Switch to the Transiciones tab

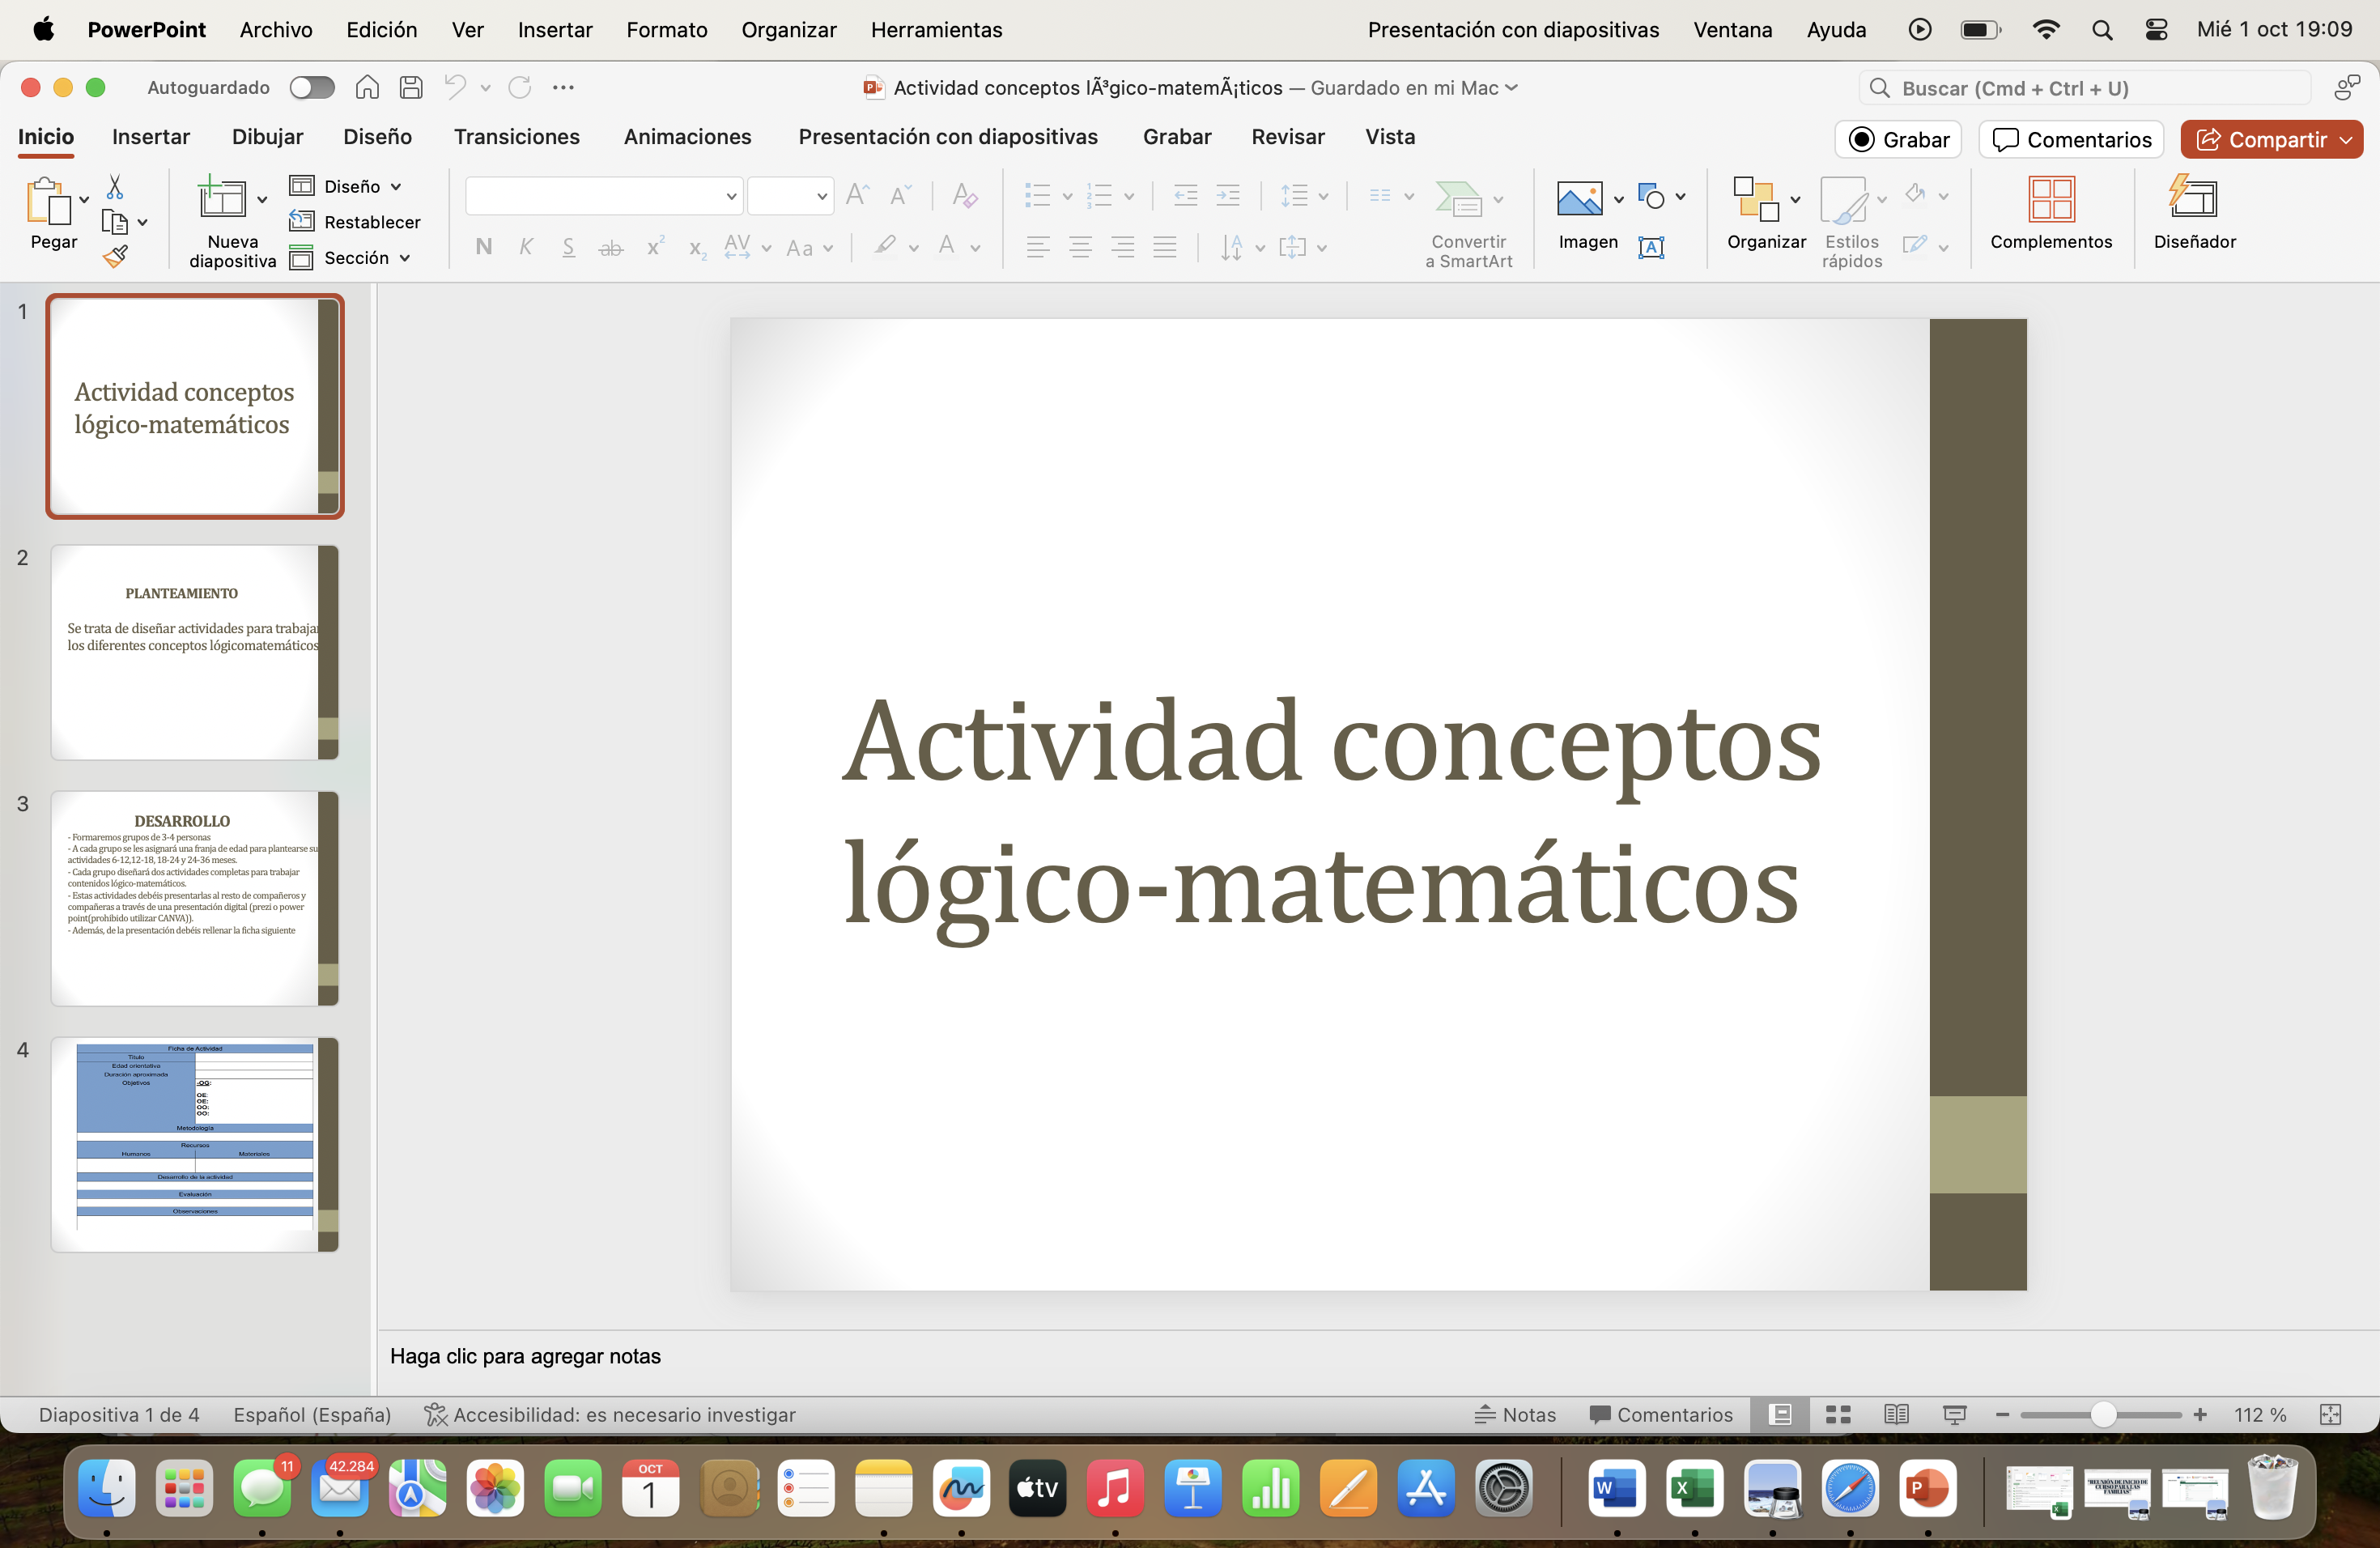(x=516, y=137)
